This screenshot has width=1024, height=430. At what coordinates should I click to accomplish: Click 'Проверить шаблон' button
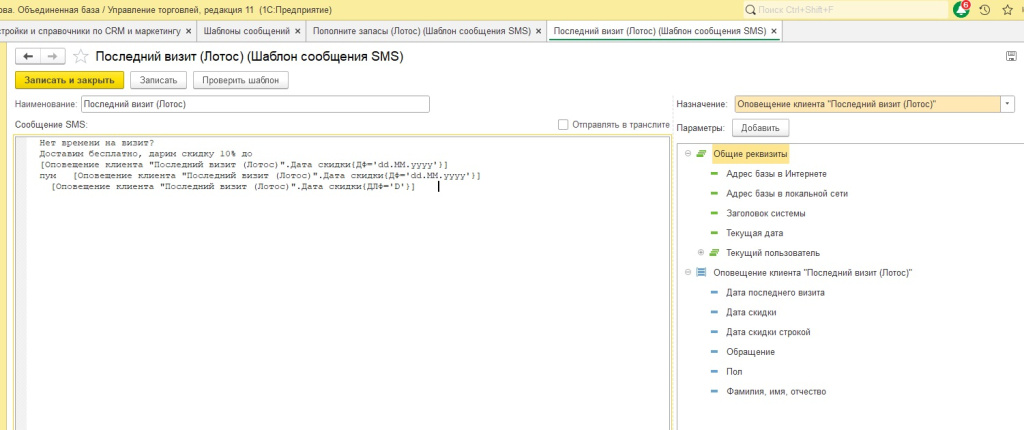(x=242, y=80)
